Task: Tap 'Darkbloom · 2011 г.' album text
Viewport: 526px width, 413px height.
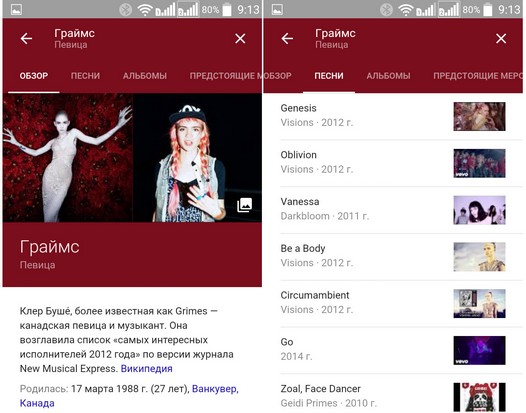Action: point(325,216)
